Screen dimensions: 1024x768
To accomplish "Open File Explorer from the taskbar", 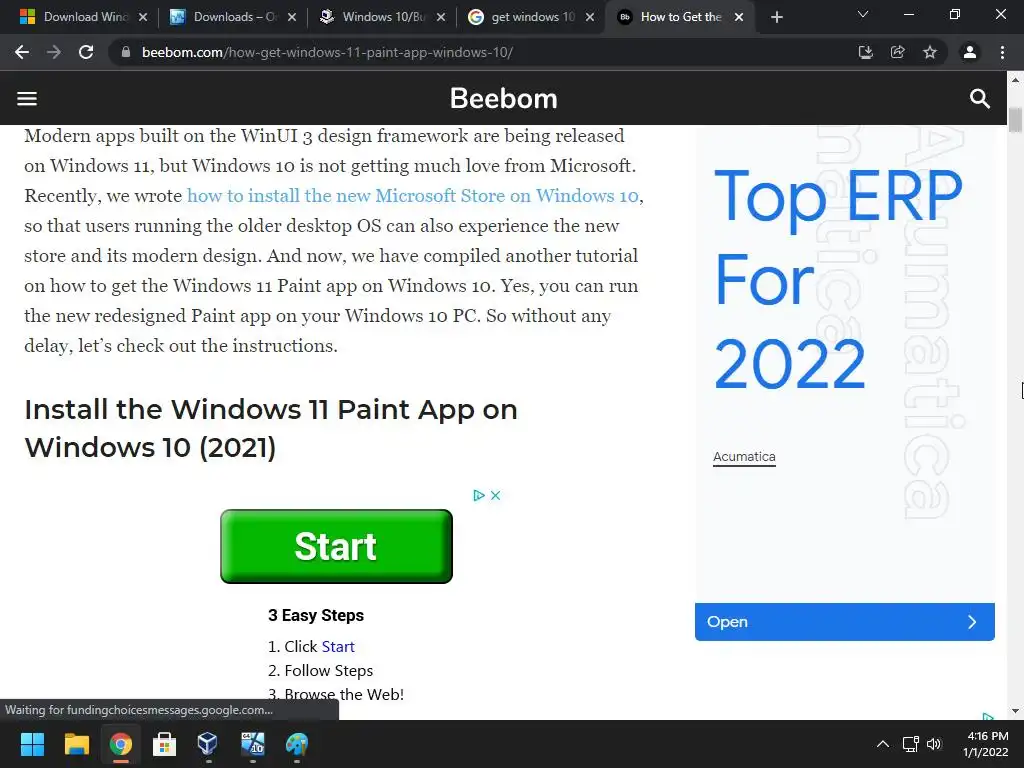I will click(76, 744).
